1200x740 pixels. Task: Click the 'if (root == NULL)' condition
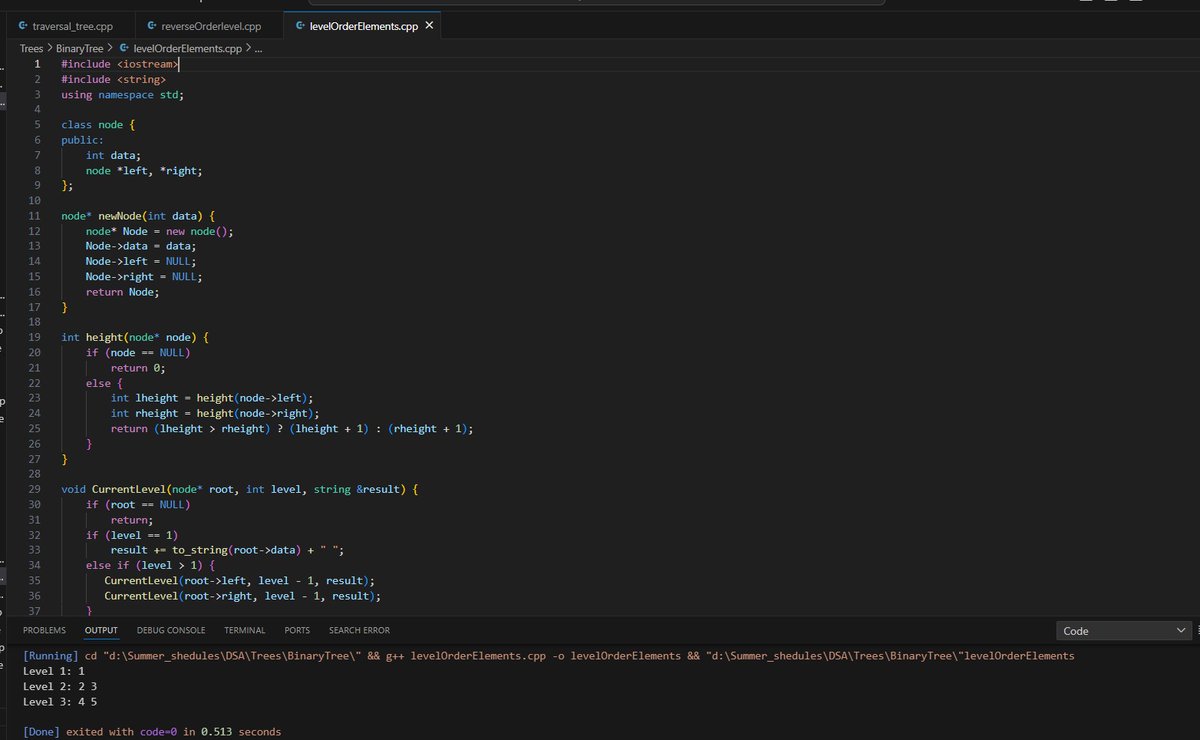pyautogui.click(x=138, y=504)
